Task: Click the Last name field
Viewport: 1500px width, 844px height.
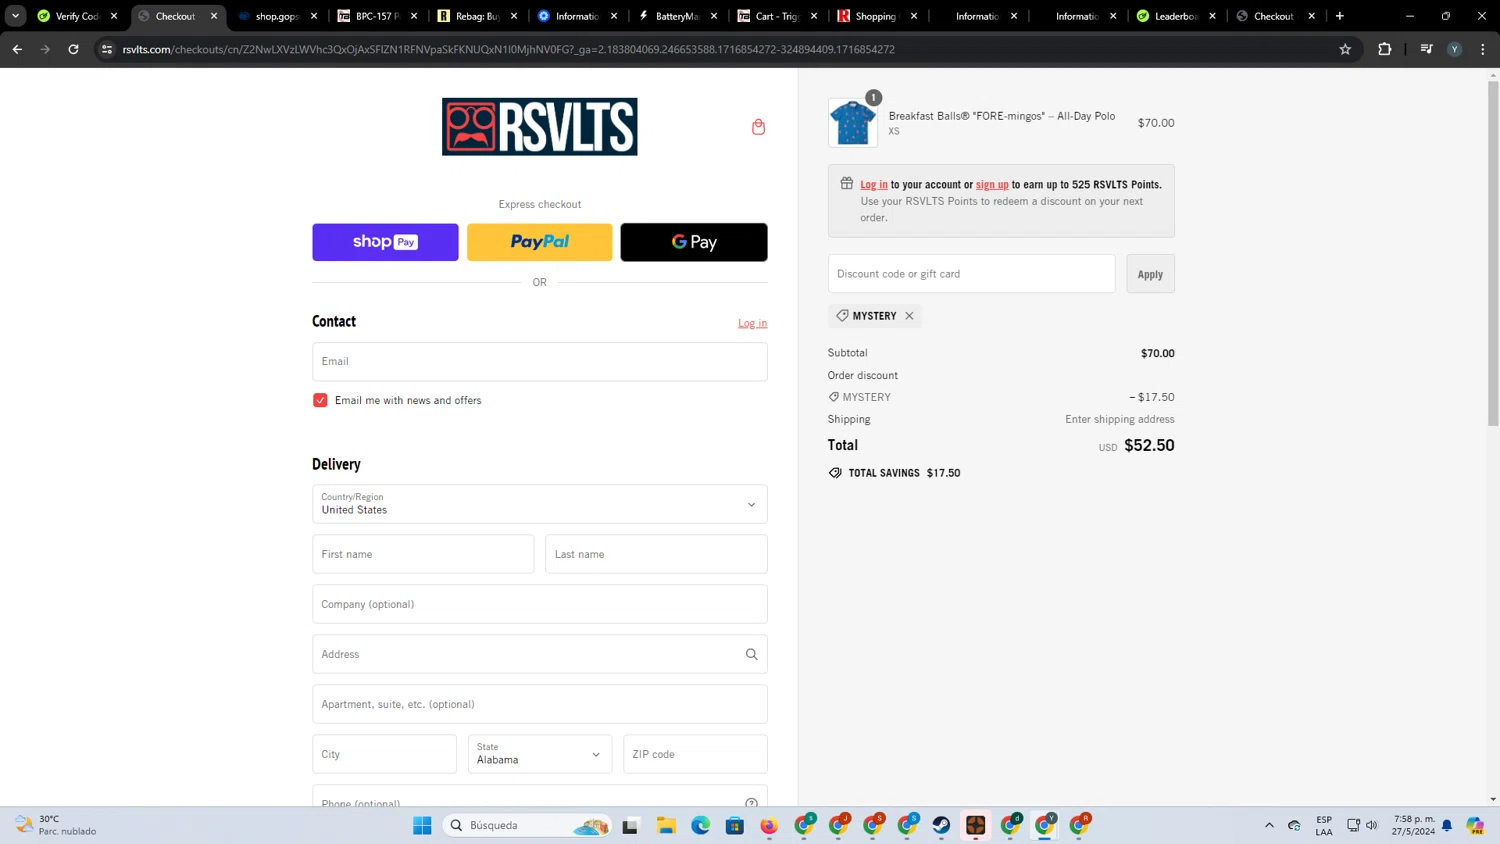Action: [656, 554]
